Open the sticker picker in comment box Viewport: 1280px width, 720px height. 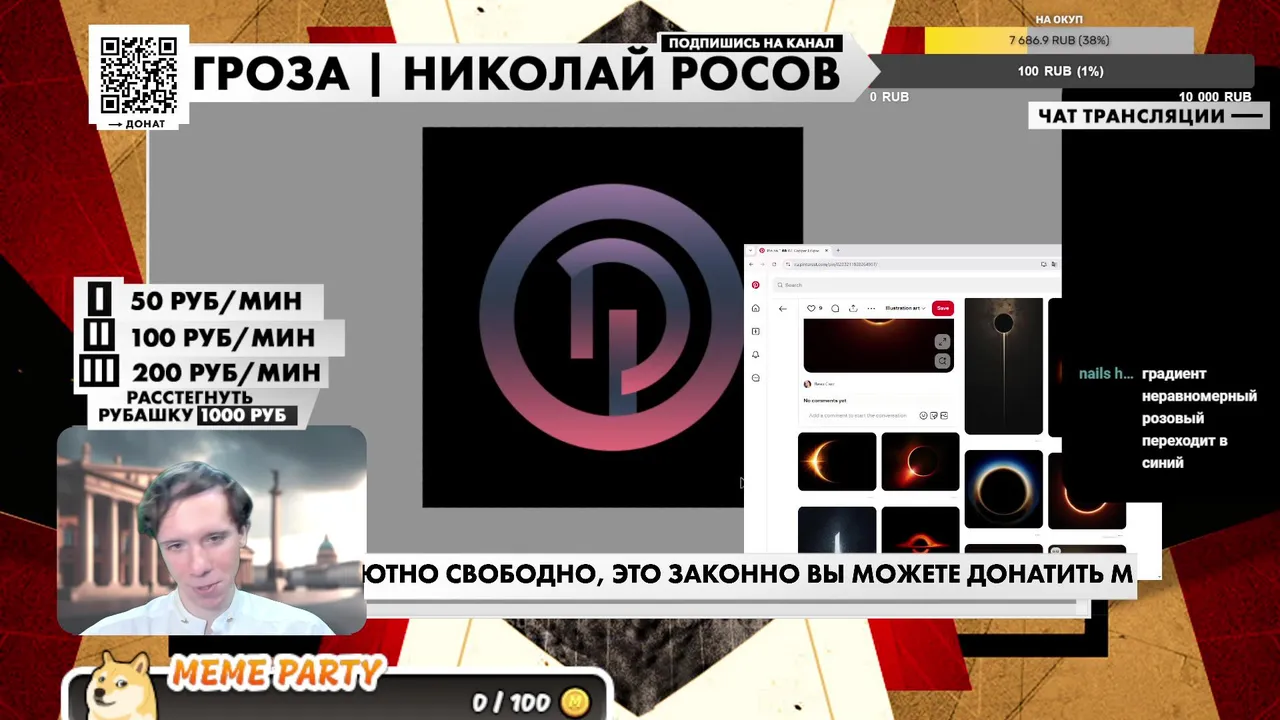pos(934,415)
